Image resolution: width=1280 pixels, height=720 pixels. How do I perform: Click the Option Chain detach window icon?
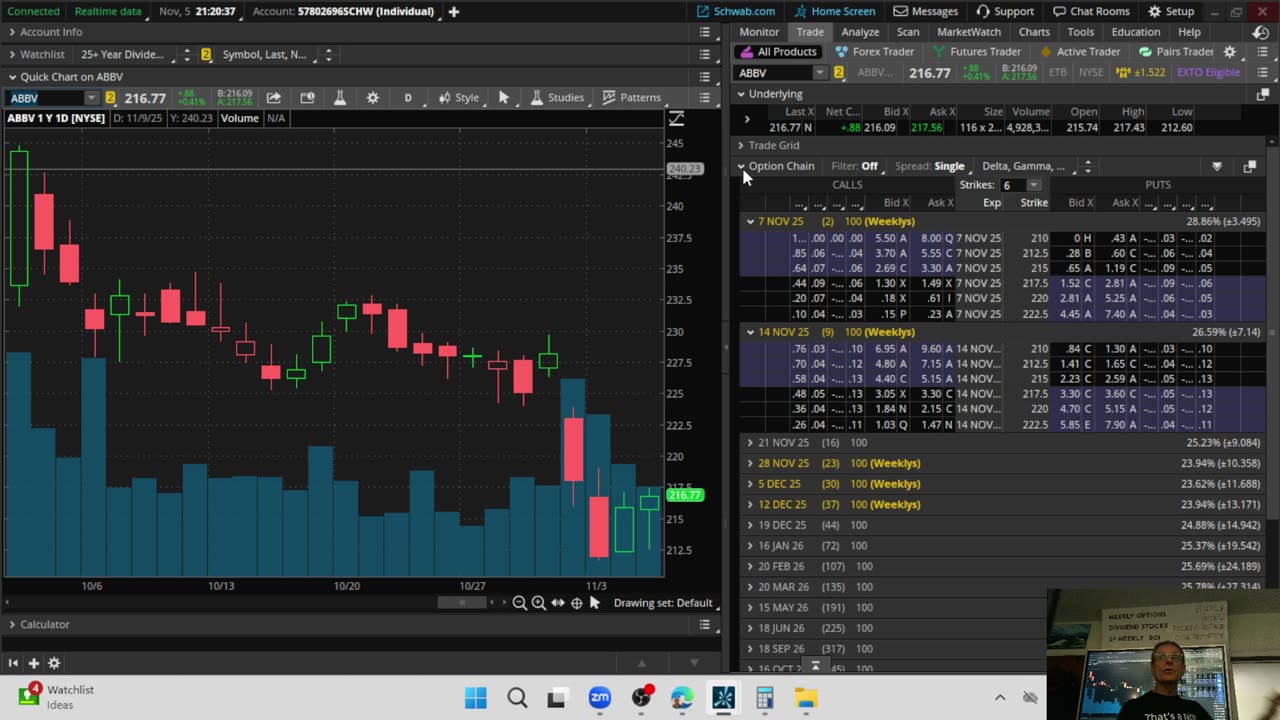pos(1249,167)
